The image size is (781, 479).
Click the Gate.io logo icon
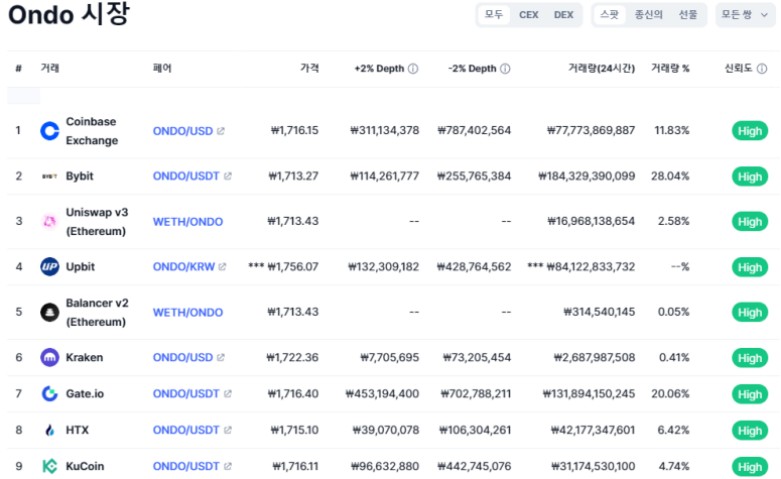(49, 394)
